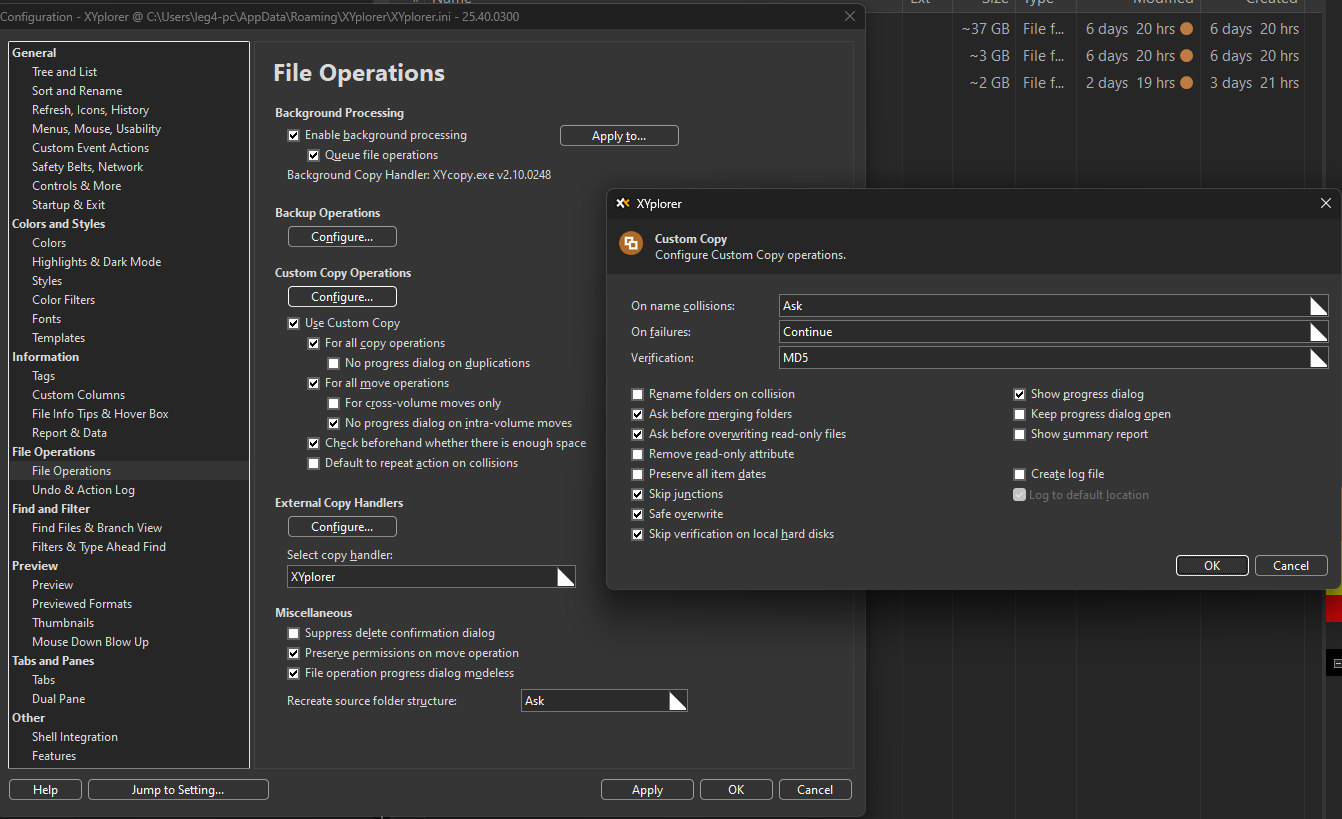Select Custom Event Actions category

pos(90,148)
